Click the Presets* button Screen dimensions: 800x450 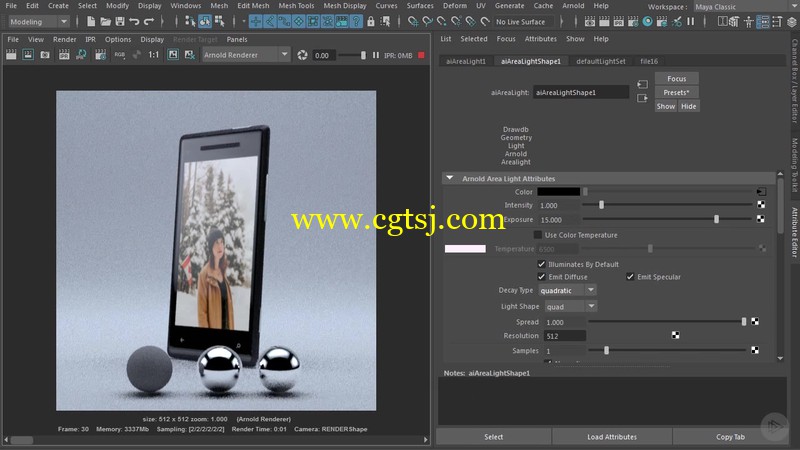click(677, 92)
